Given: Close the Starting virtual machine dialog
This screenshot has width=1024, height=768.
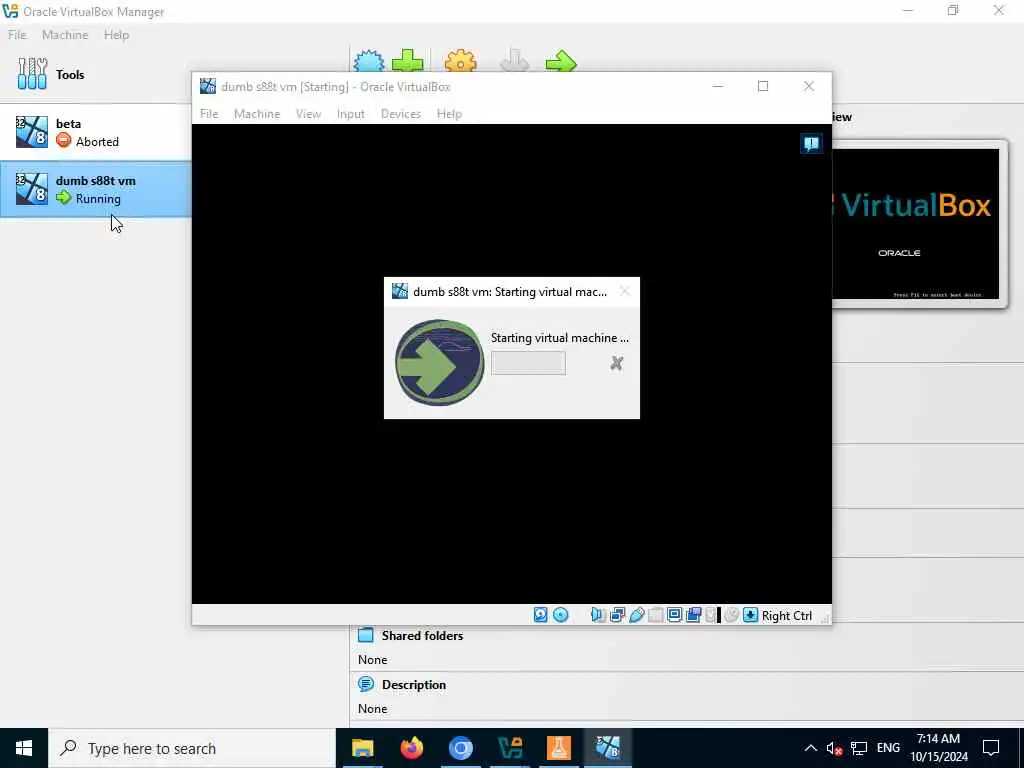Looking at the screenshot, I should pos(625,291).
